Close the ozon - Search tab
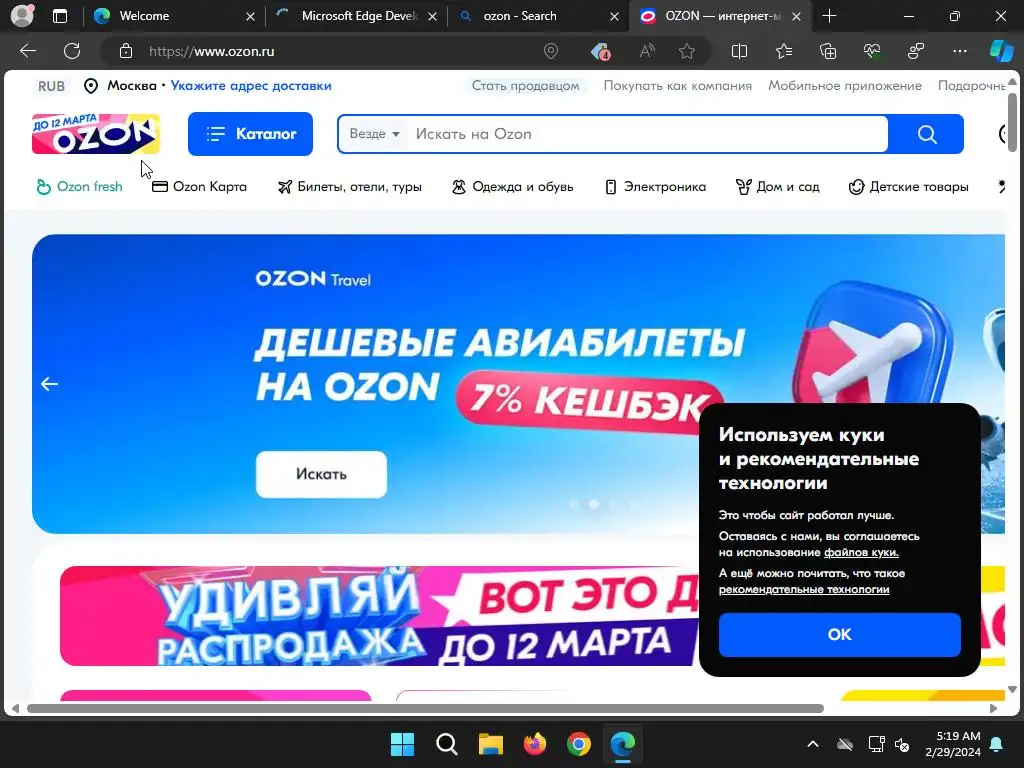The image size is (1024, 768). 614,16
